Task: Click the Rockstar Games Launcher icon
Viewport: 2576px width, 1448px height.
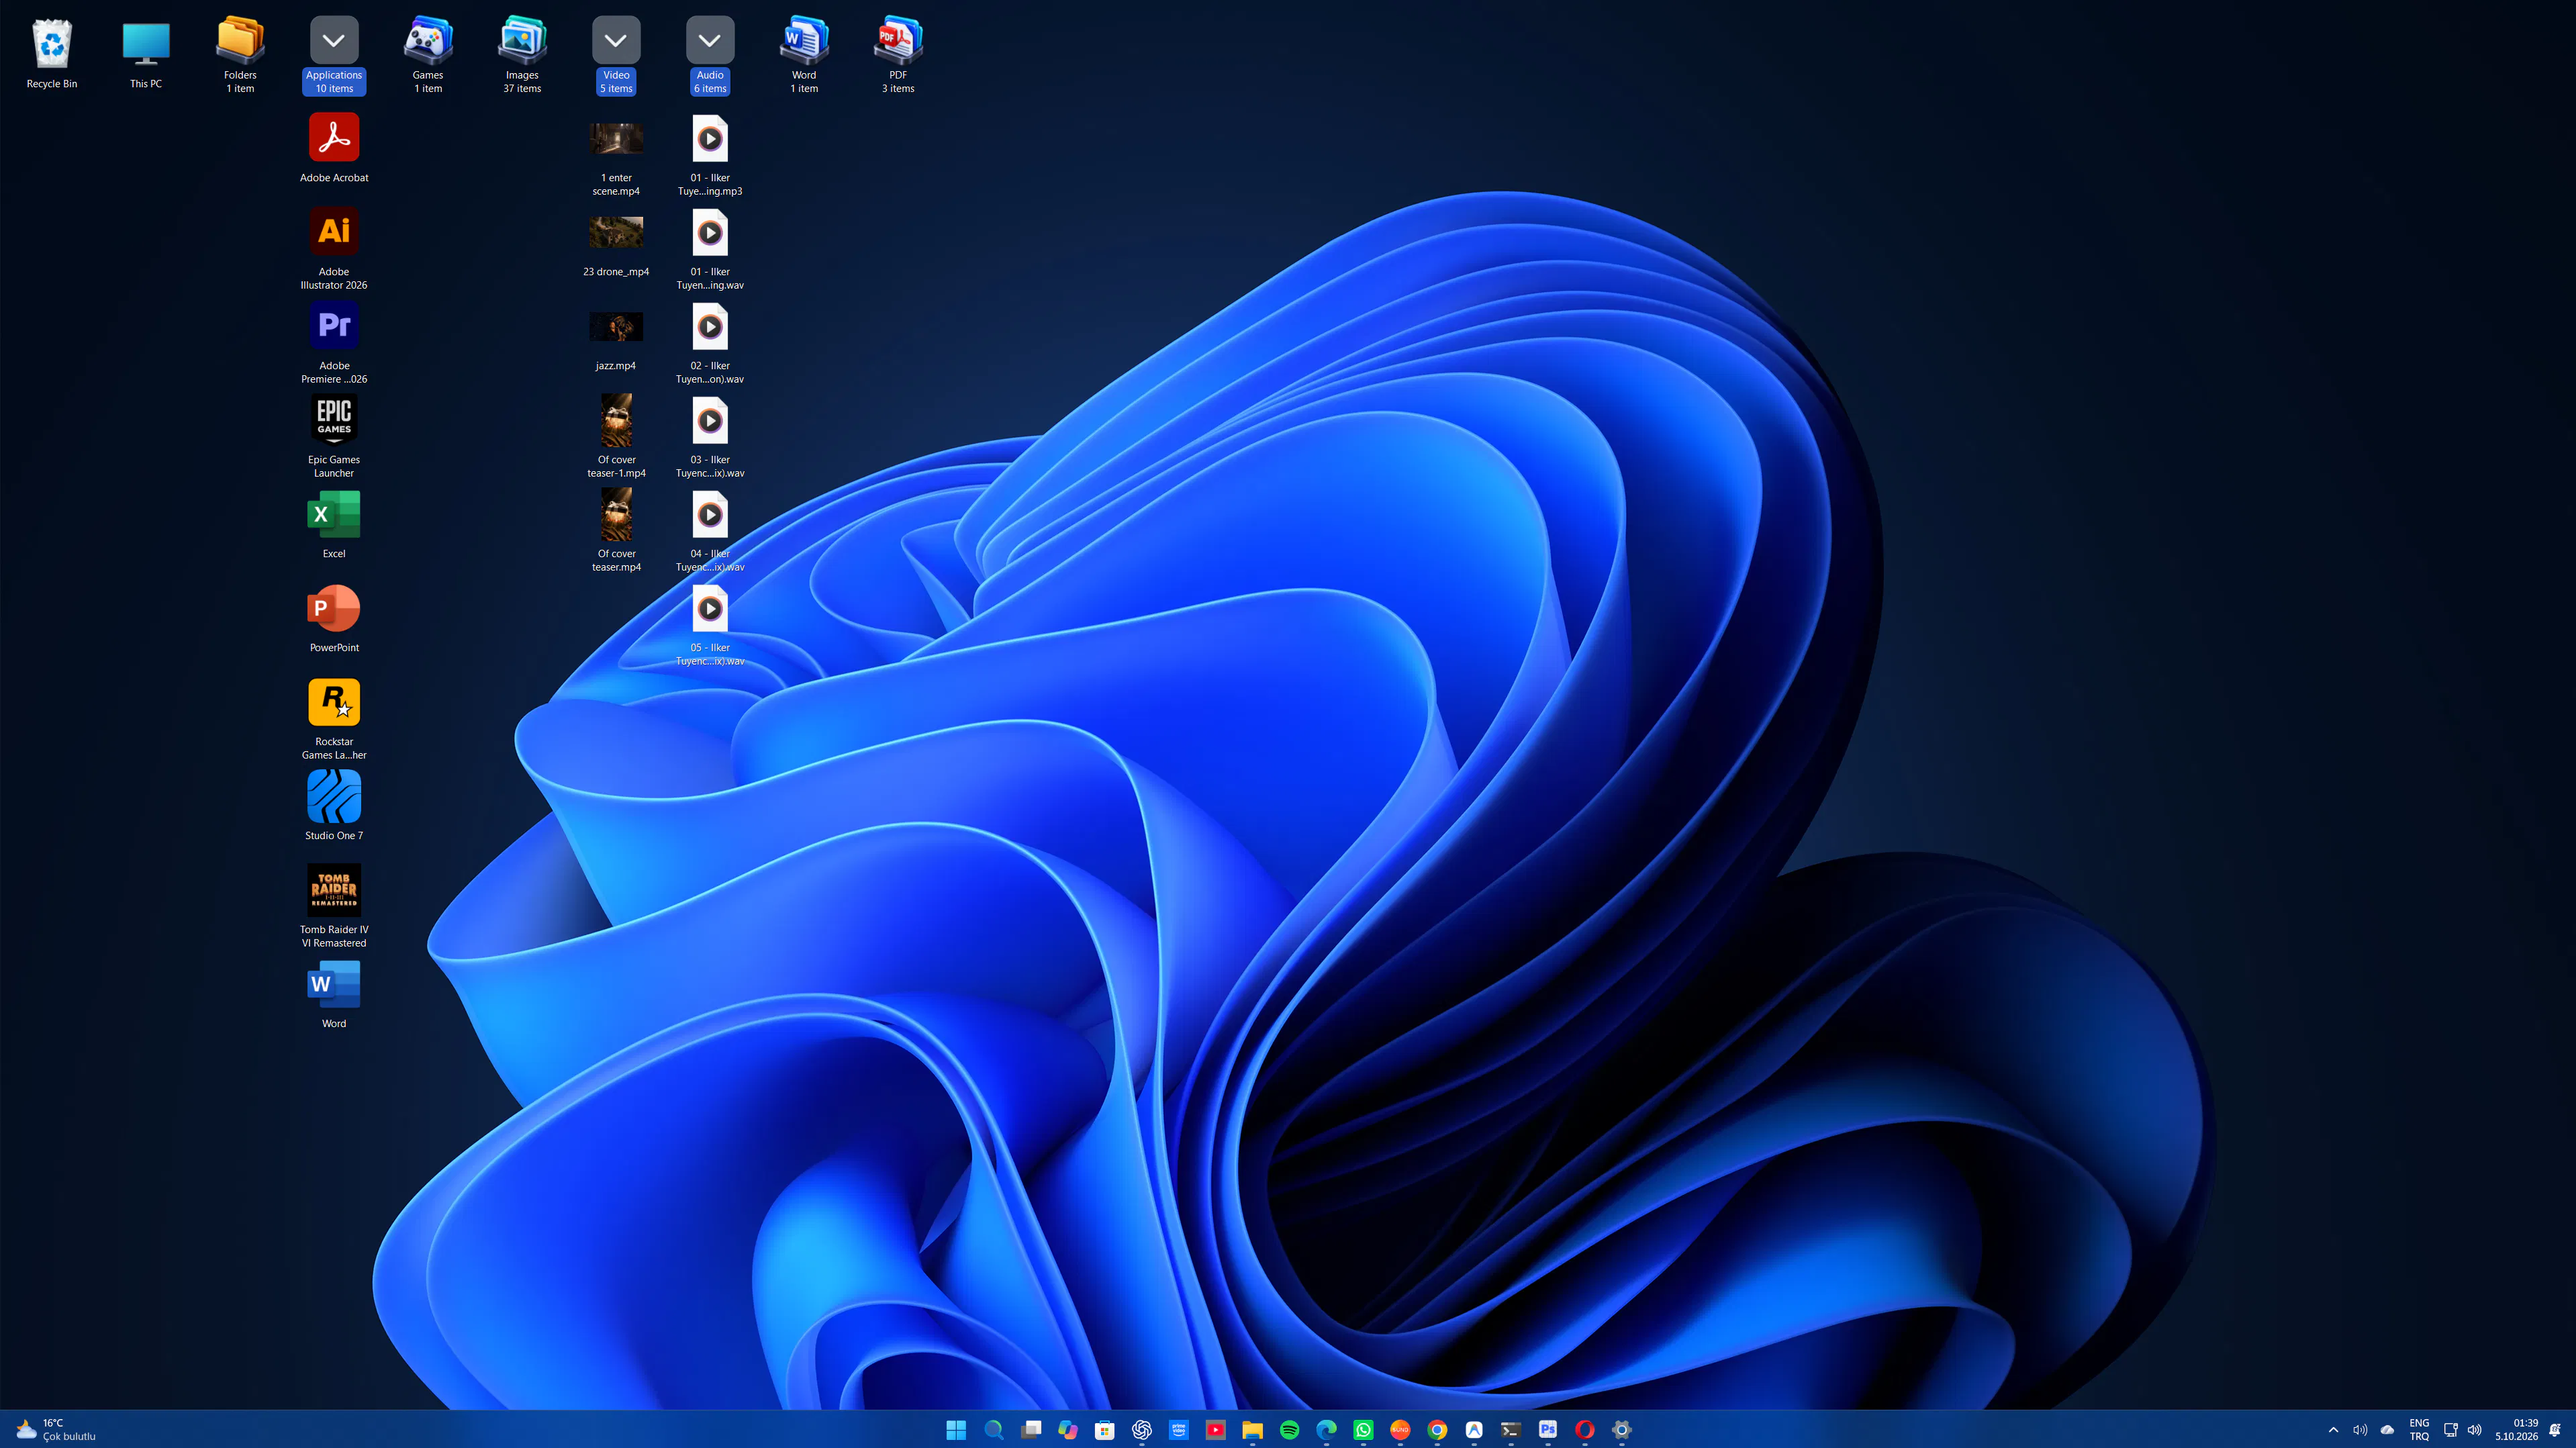Action: (x=334, y=718)
